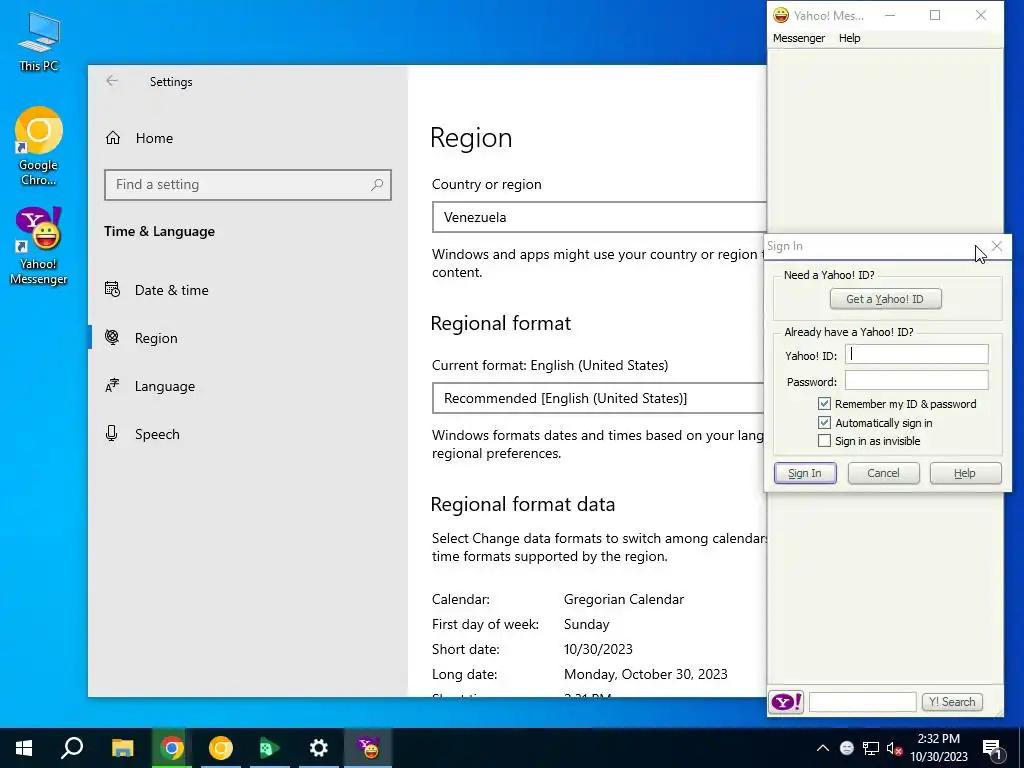Switch to Settings gear on taskbar

click(319, 748)
